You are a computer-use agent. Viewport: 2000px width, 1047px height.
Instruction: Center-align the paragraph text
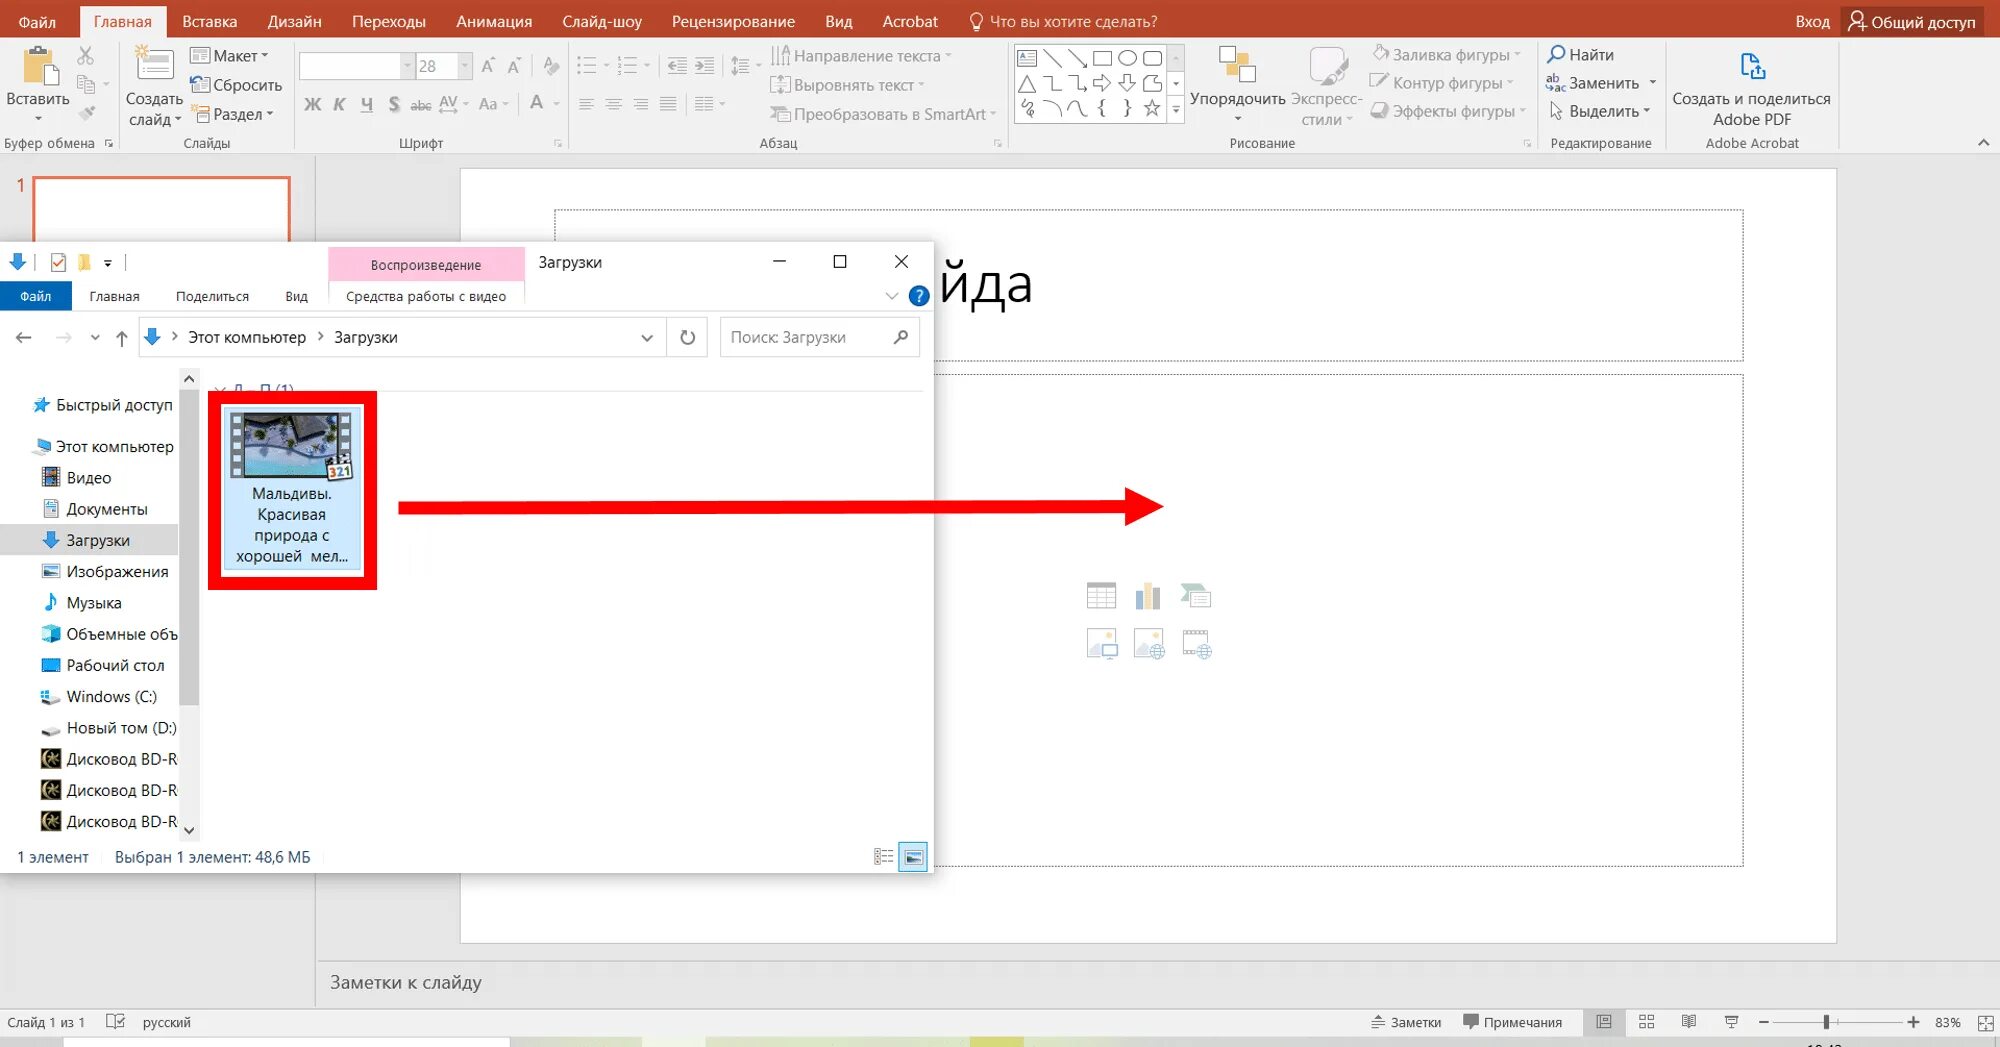(x=613, y=104)
